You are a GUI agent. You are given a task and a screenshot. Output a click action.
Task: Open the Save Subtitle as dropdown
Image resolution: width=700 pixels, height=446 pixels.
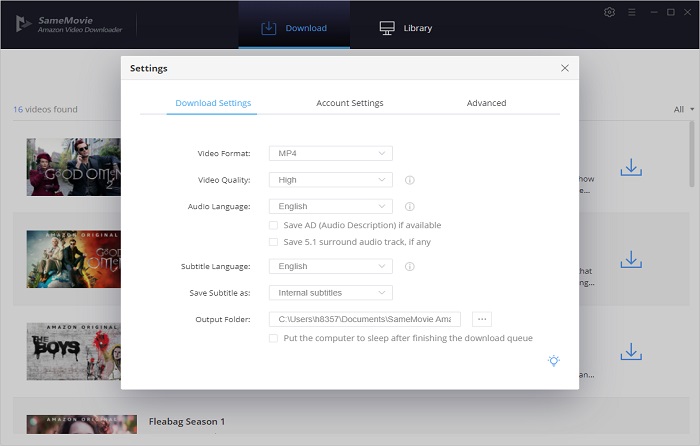pos(330,293)
